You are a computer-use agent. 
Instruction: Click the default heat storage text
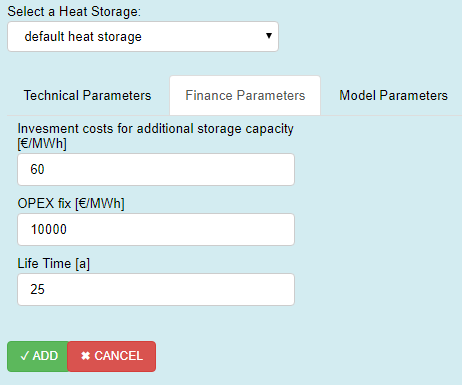tap(83, 37)
